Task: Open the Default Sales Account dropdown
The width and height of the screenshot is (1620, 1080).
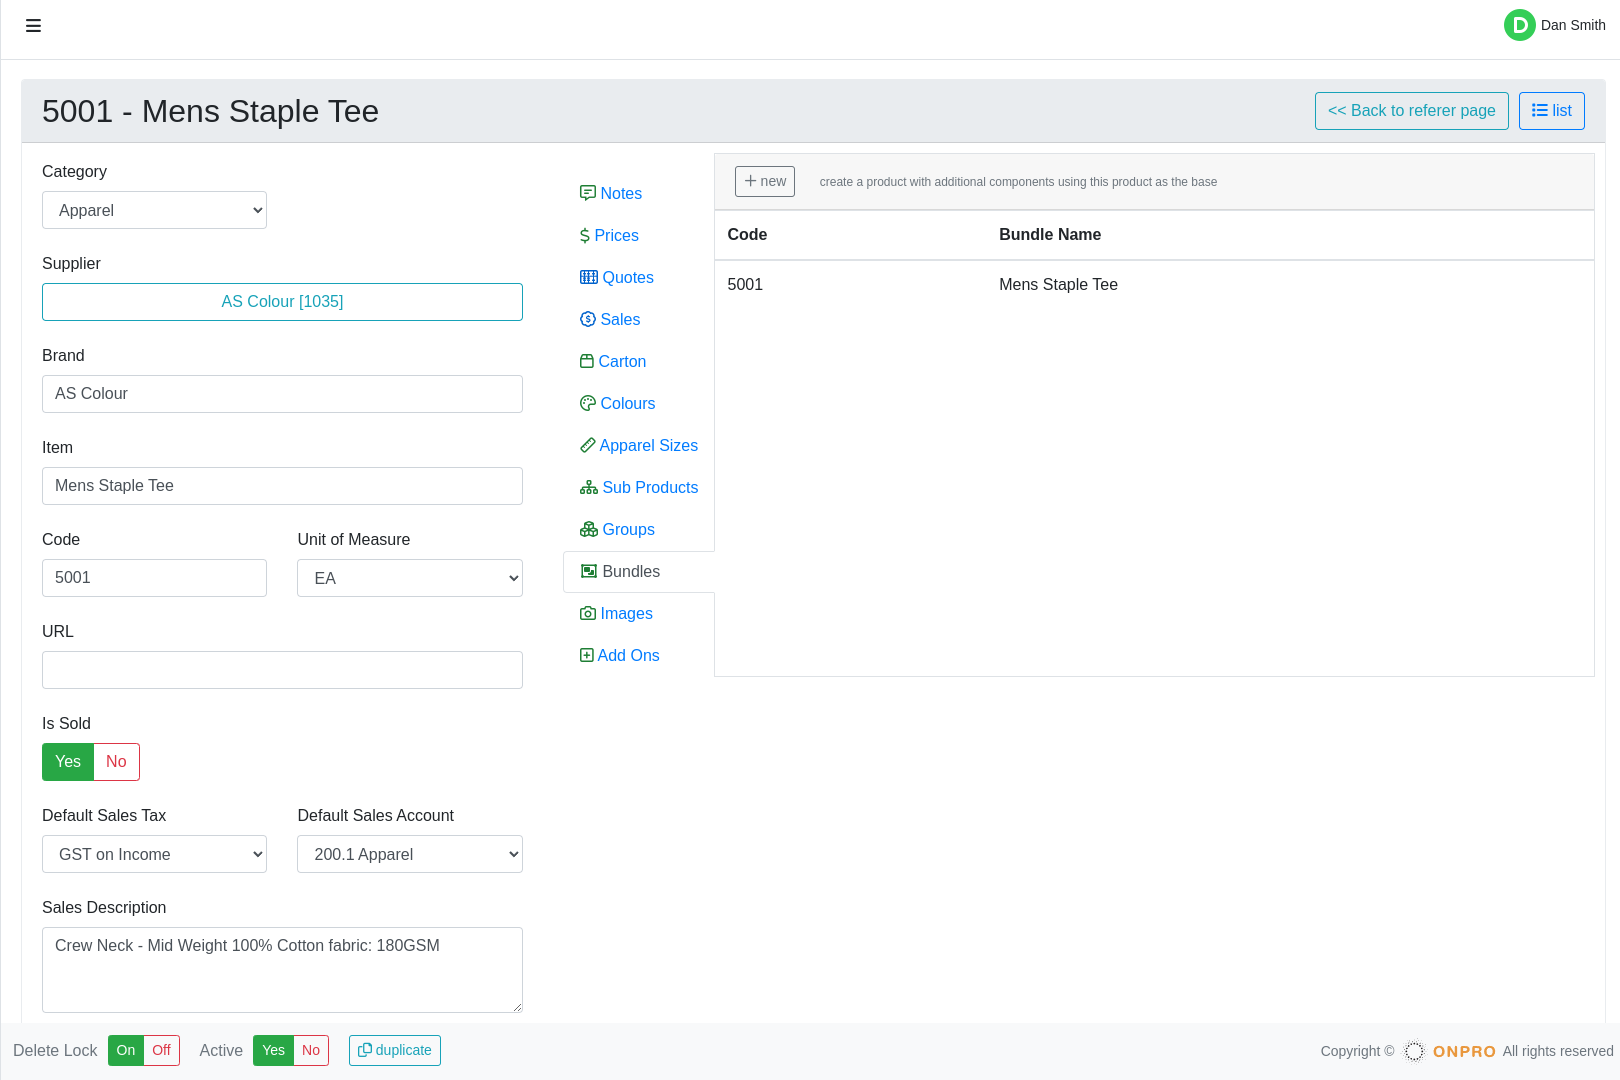Action: pos(410,854)
